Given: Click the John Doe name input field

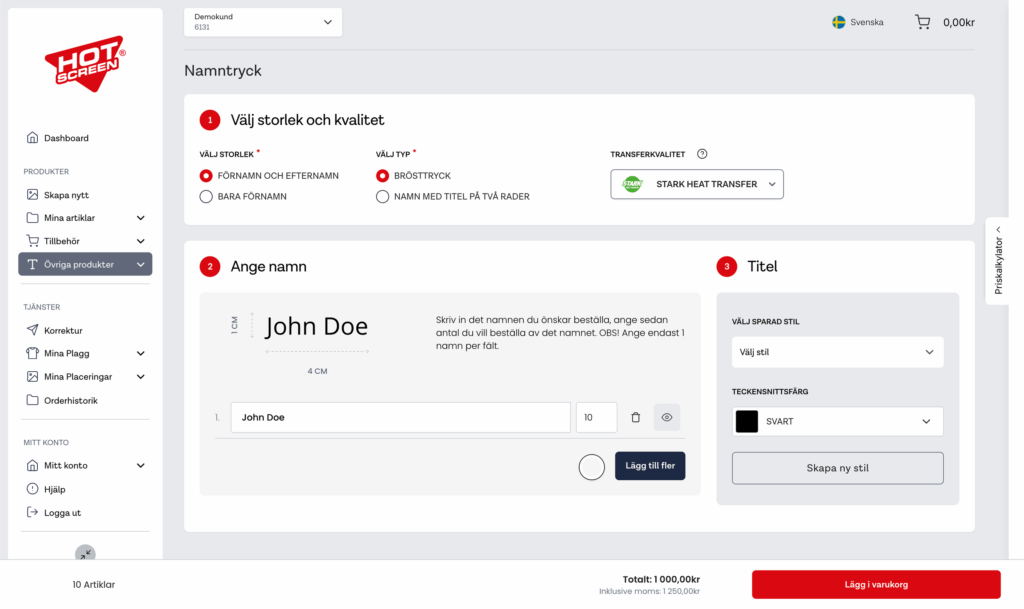Looking at the screenshot, I should 400,417.
